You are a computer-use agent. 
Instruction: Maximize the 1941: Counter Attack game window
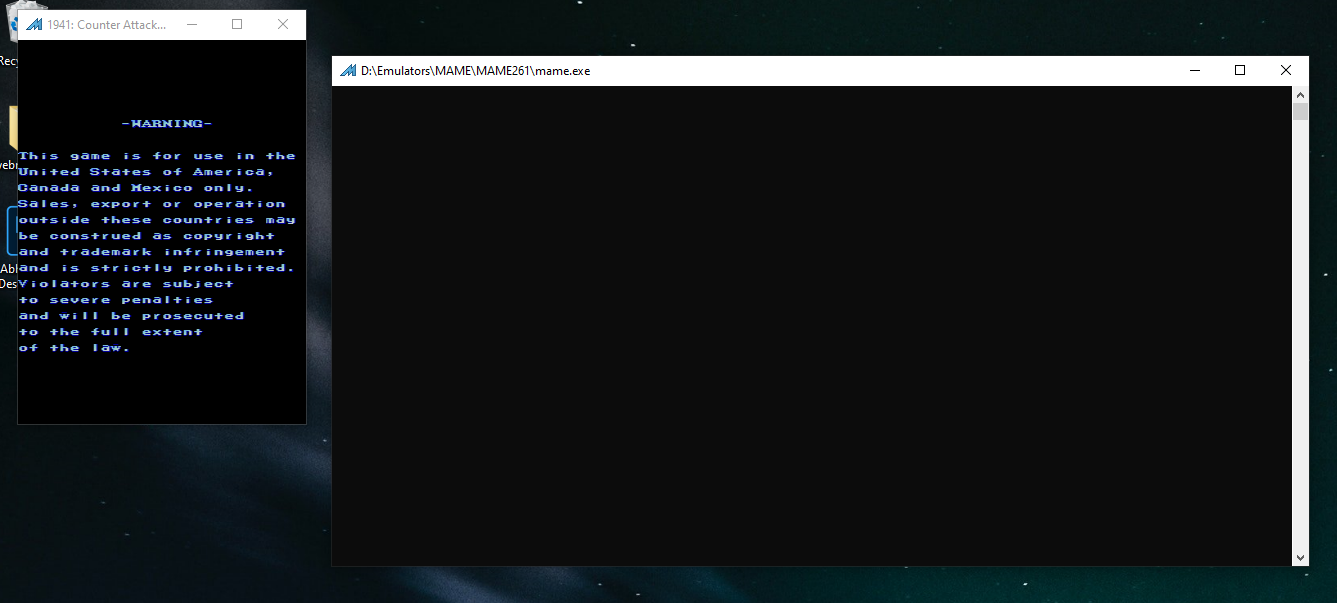pos(237,25)
